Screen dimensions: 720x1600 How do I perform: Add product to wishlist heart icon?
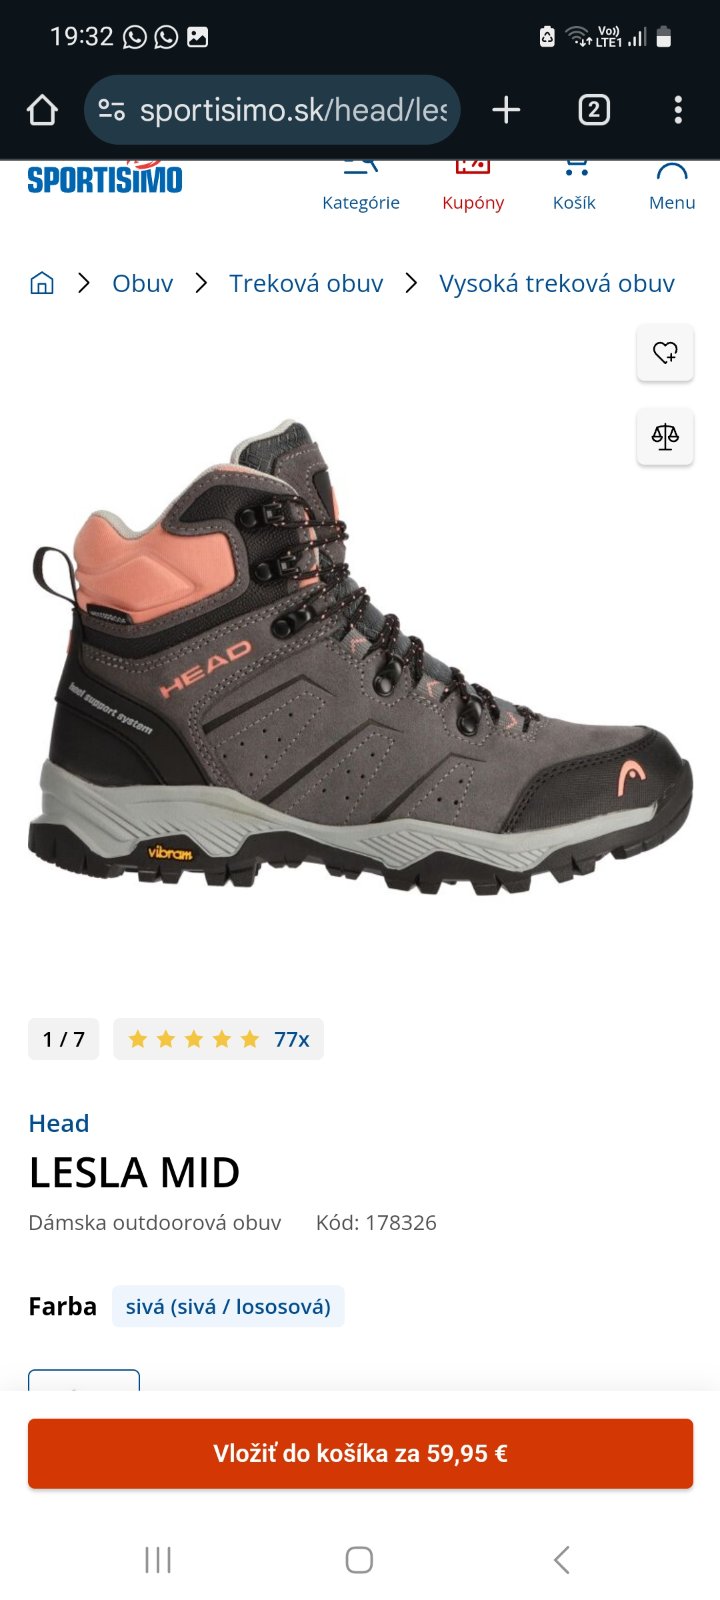(665, 352)
